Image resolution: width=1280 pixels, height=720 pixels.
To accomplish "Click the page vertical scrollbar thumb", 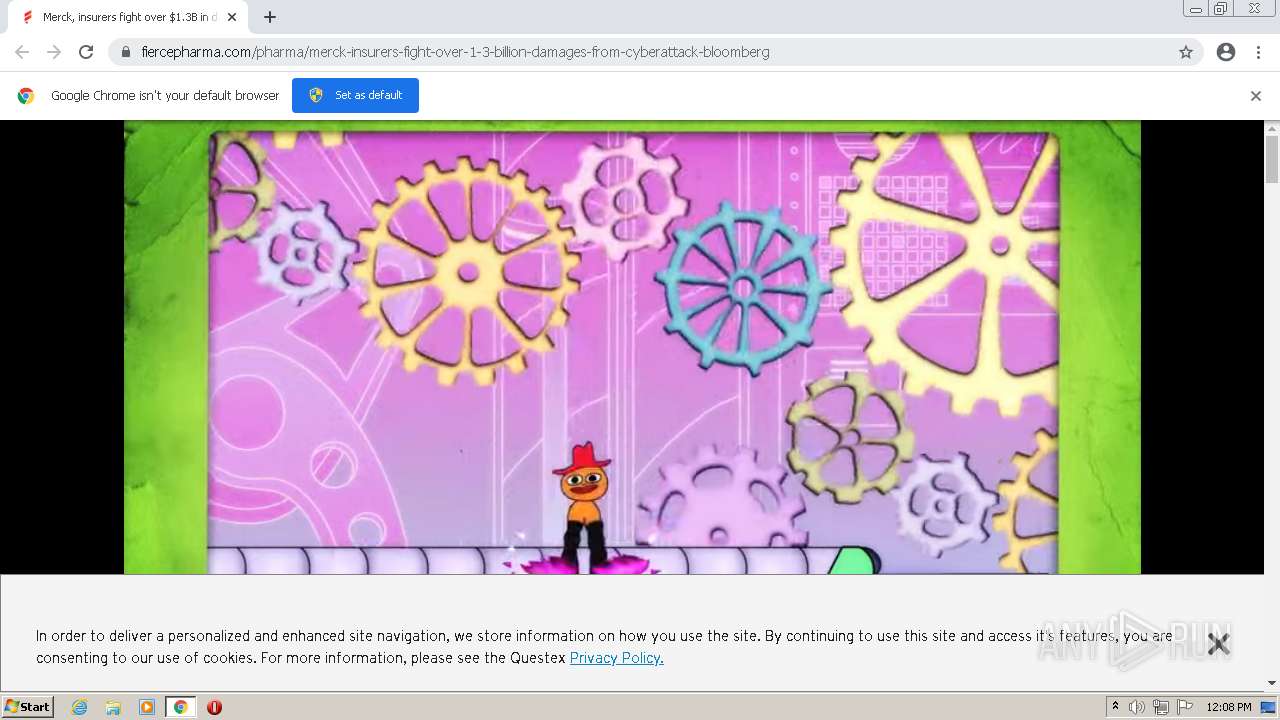I will (x=1272, y=160).
